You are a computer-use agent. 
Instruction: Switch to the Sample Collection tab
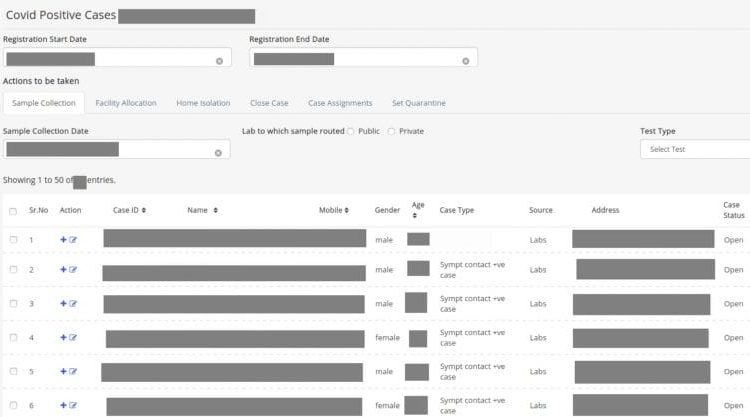coord(44,103)
